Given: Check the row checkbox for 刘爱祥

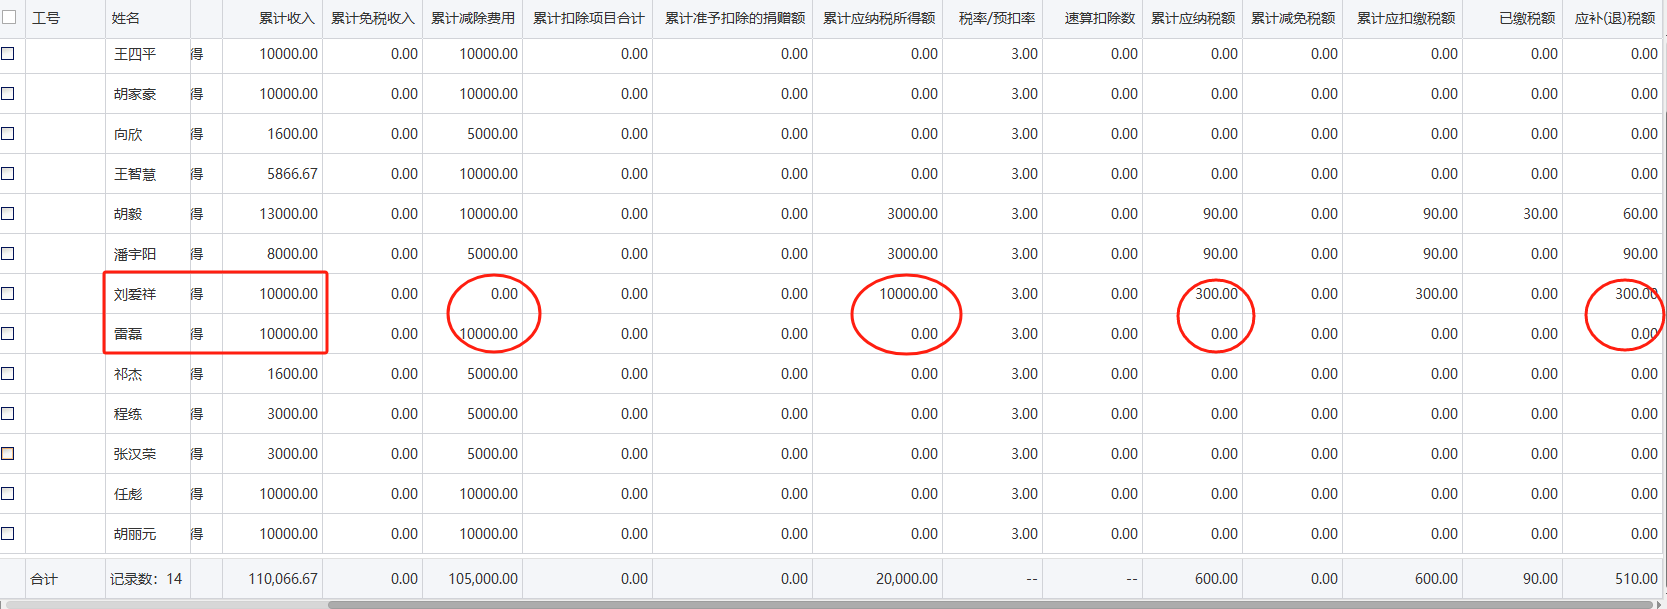Looking at the screenshot, I should [x=8, y=294].
